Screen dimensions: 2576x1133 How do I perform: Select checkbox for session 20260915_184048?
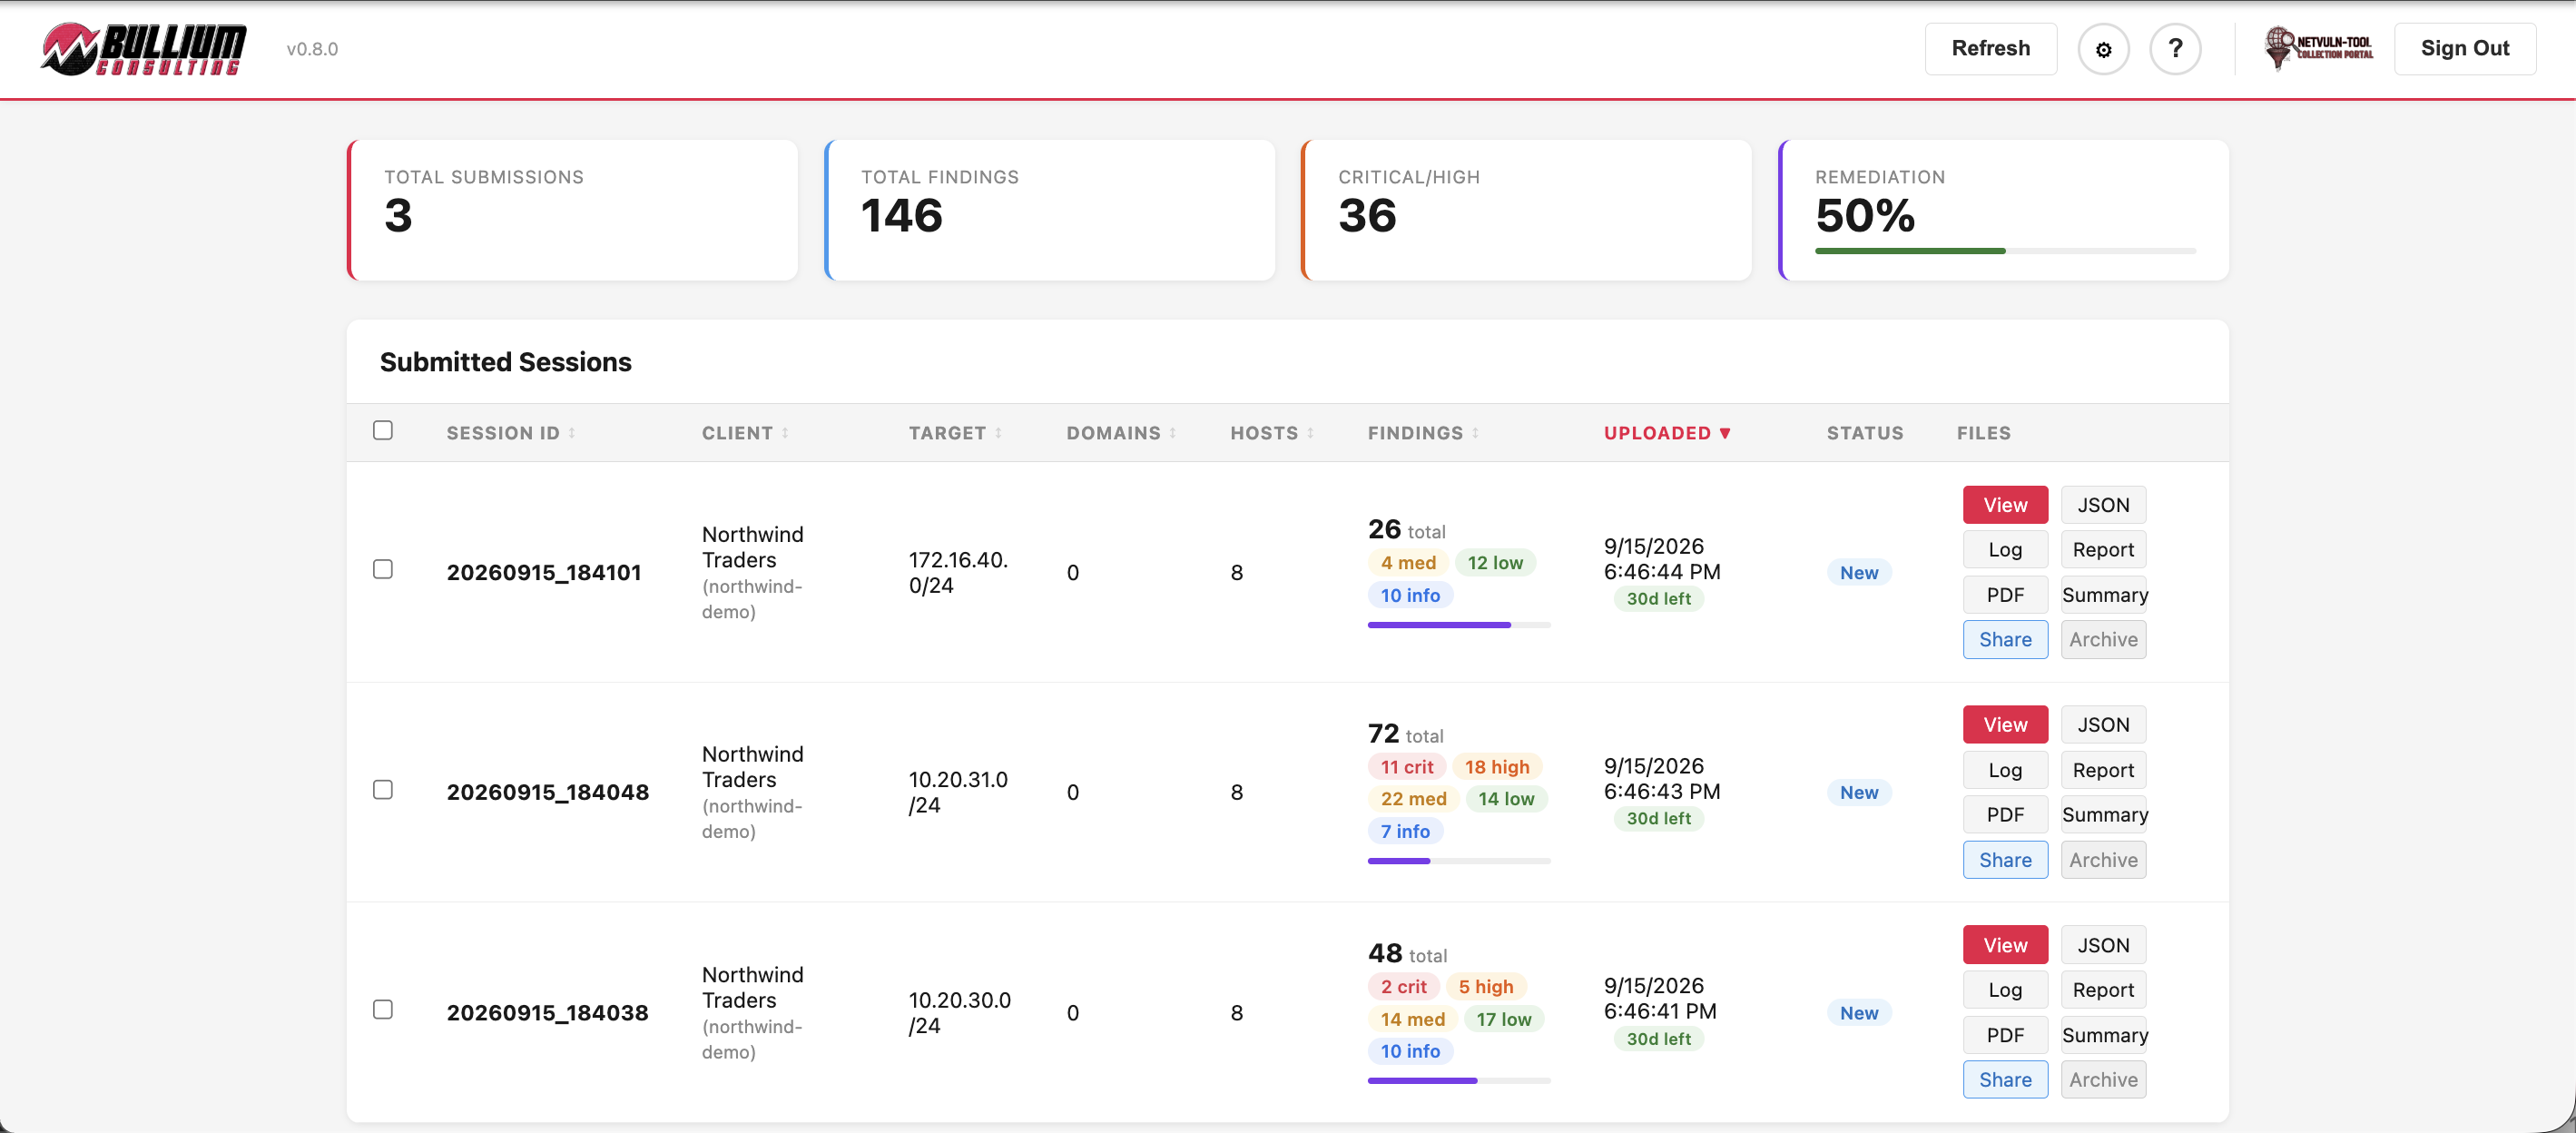[382, 789]
